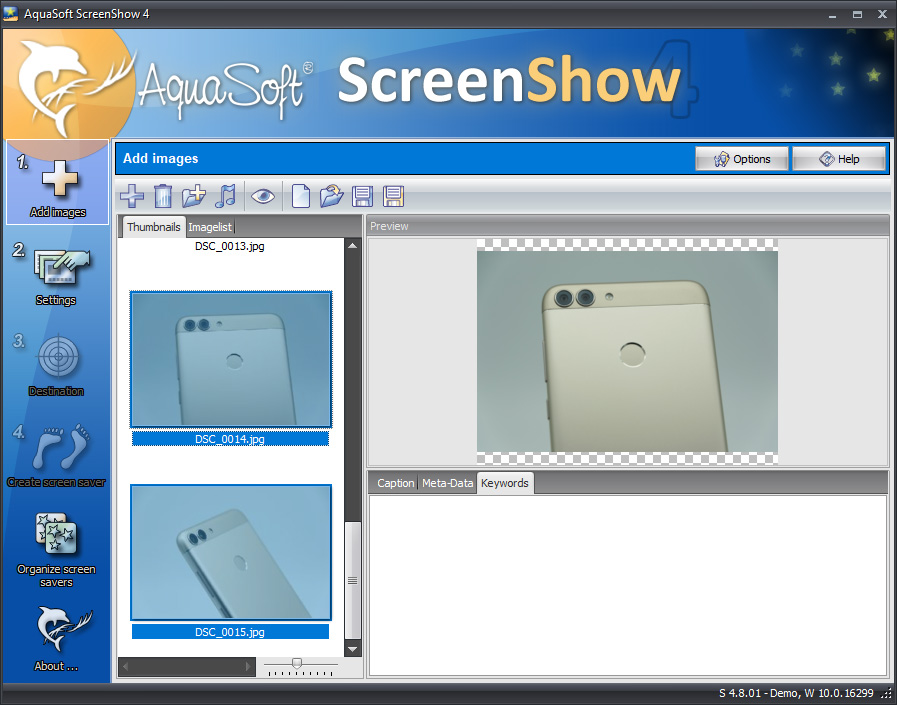Click the open project folder icon
Image resolution: width=897 pixels, height=705 pixels.
pyautogui.click(x=331, y=196)
